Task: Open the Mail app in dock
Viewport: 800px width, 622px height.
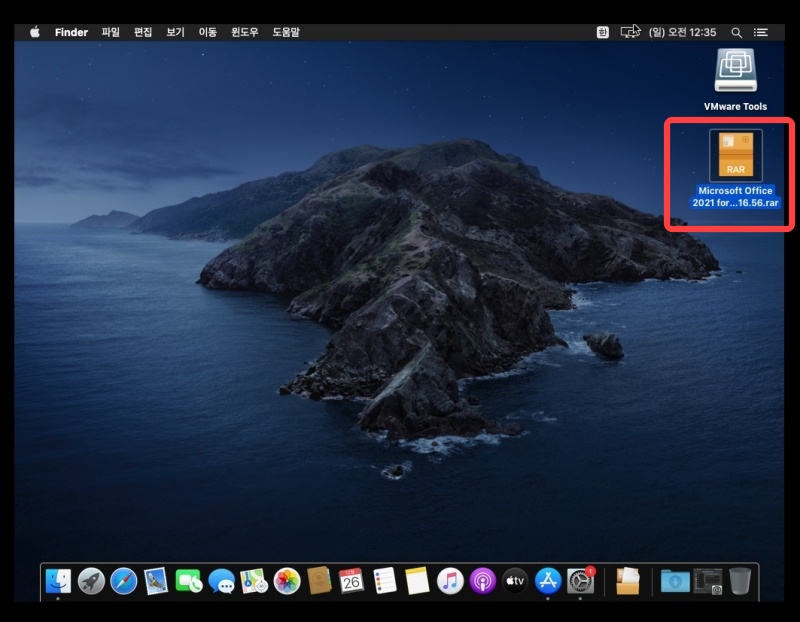Action: 156,581
